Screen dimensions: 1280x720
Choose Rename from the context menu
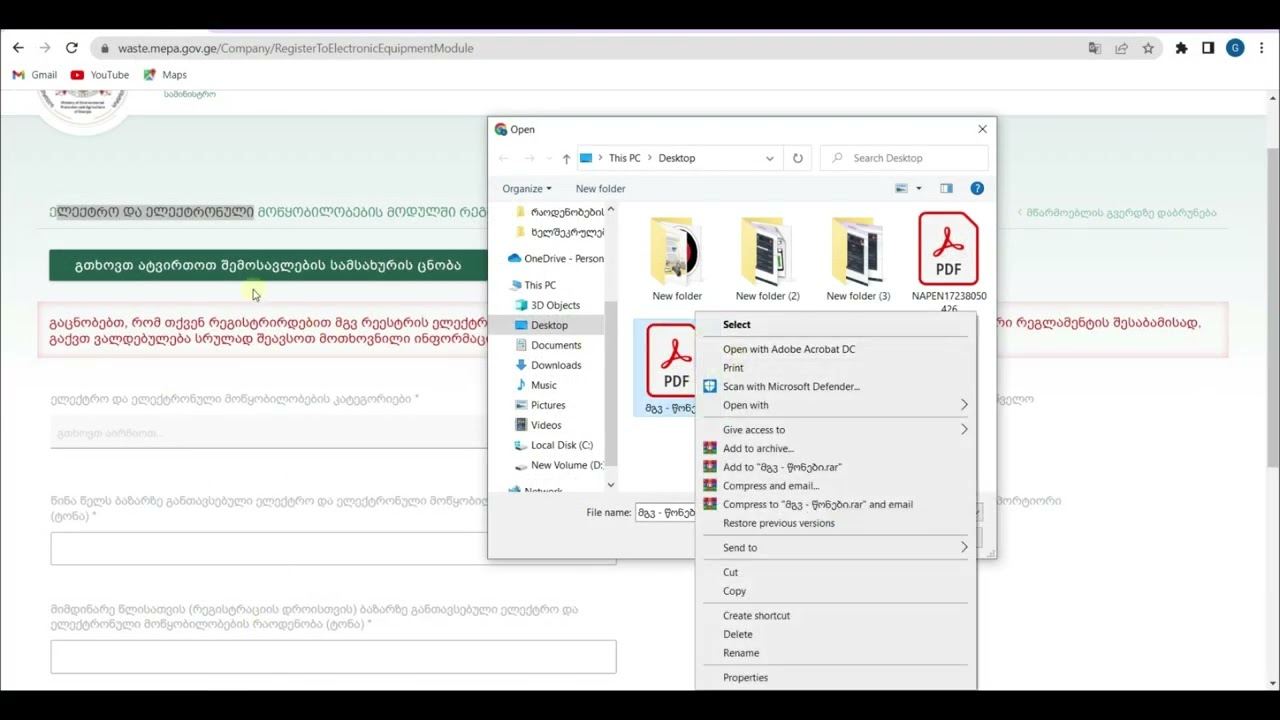(741, 653)
